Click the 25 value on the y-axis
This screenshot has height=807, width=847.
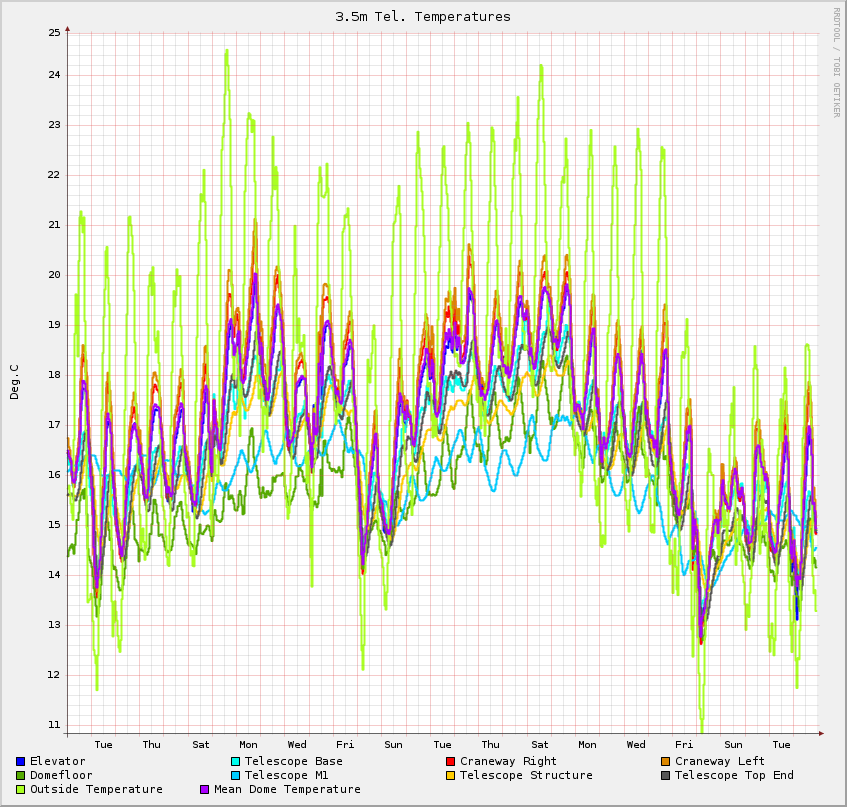coord(53,32)
